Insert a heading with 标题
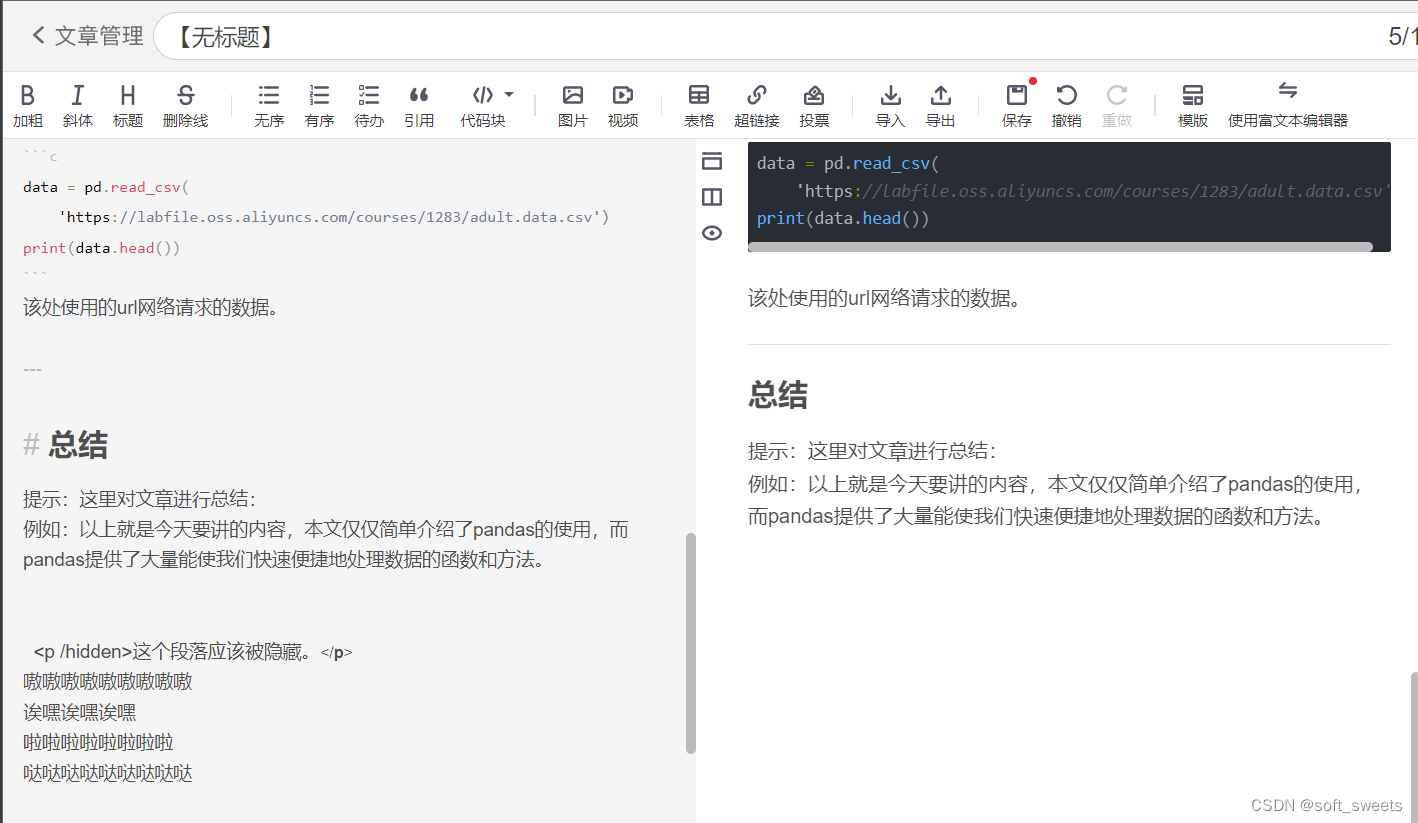 pos(128,106)
